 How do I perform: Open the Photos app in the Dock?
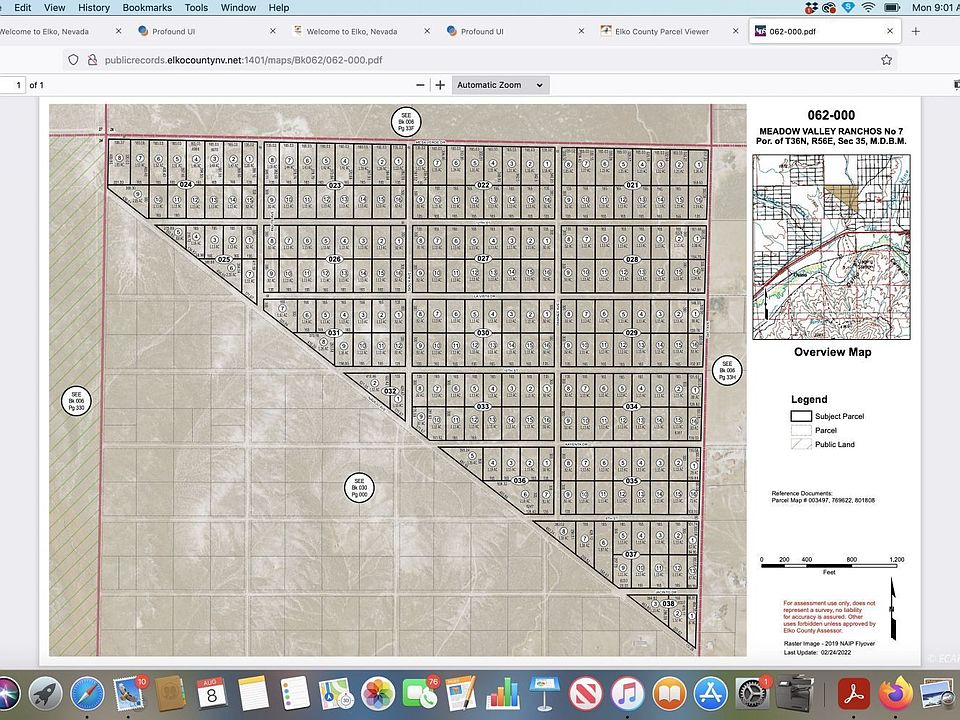(377, 694)
